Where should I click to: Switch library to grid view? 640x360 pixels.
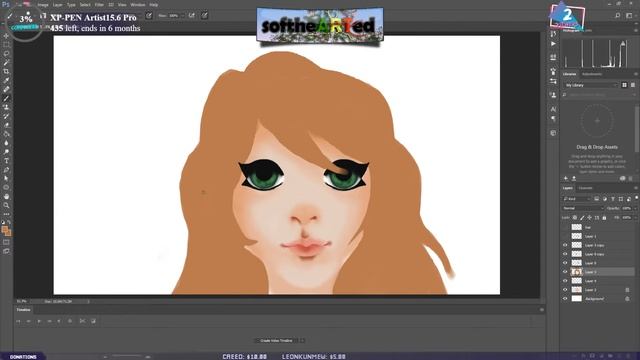coord(624,85)
